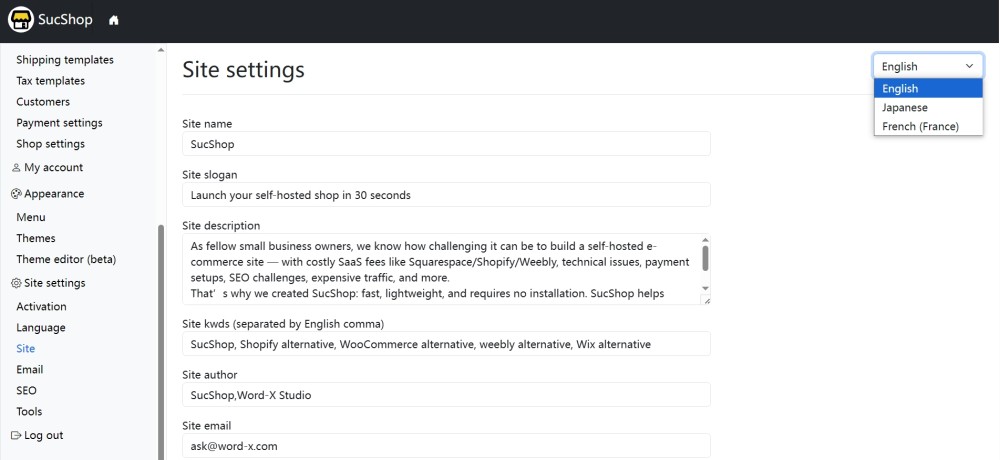This screenshot has width=1000, height=460.
Task: Click the Site settings gear icon
Action: 16,284
